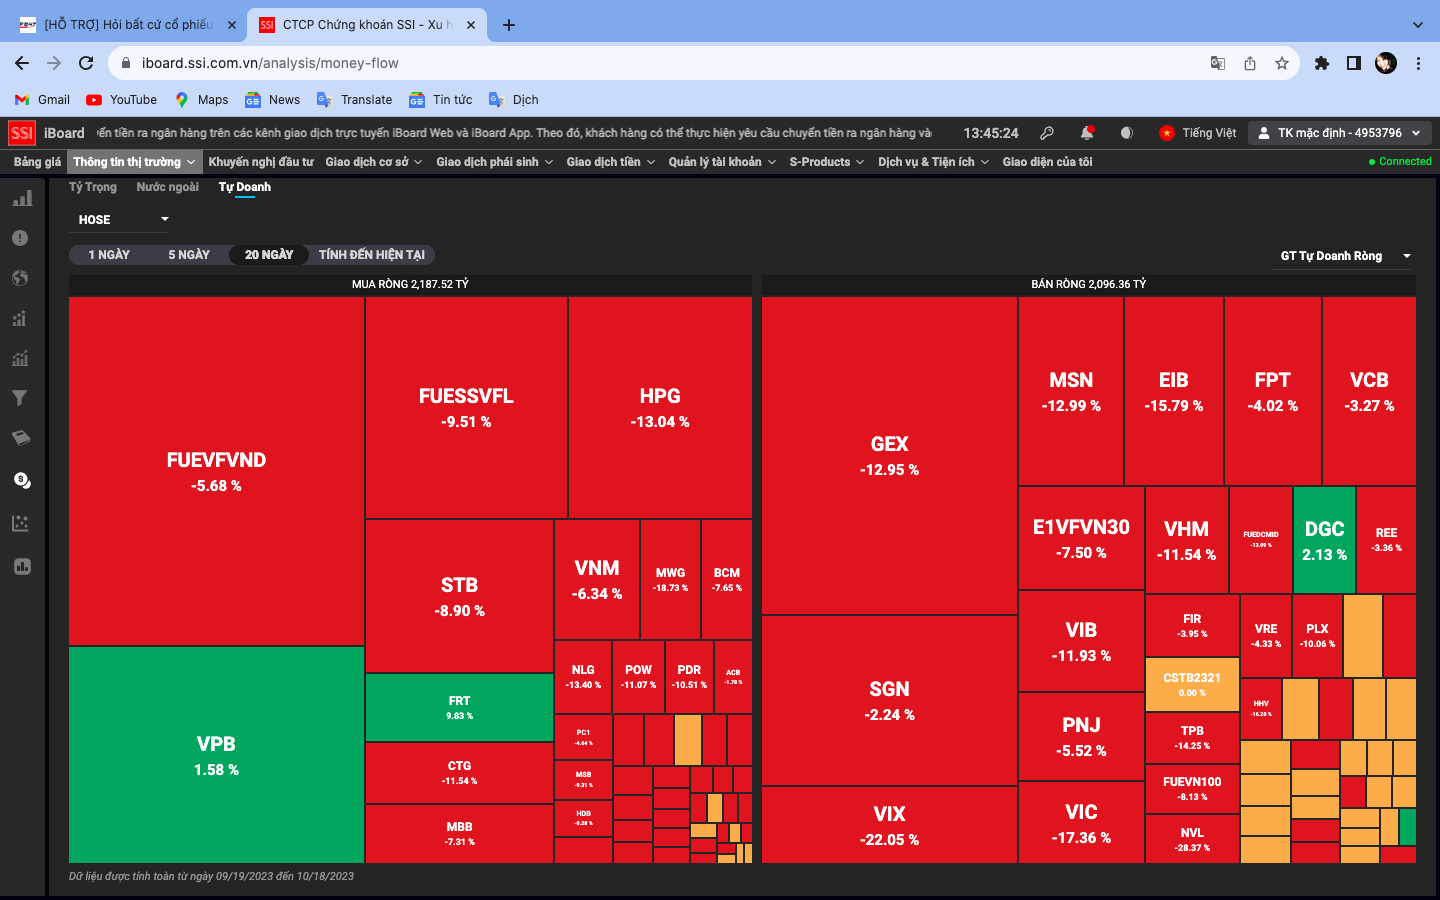Image resolution: width=1440 pixels, height=900 pixels.
Task: Select the TÍNH ĐẾN HIỆN TẠI period
Action: (372, 255)
